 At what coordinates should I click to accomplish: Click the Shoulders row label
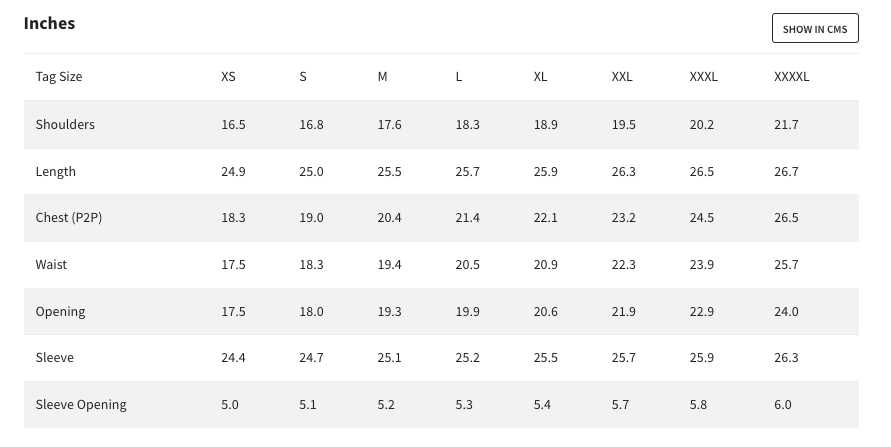(65, 124)
